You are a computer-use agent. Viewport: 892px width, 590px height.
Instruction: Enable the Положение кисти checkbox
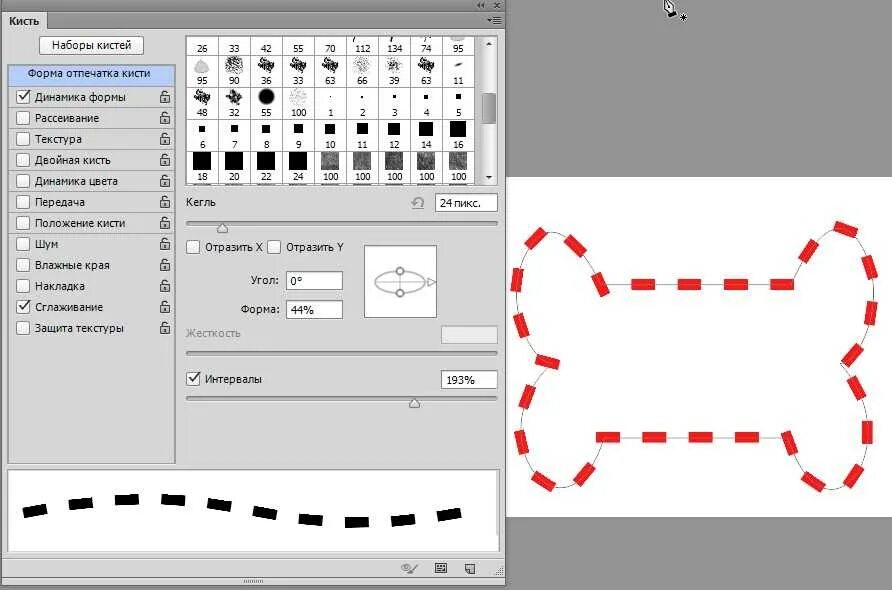click(x=23, y=223)
